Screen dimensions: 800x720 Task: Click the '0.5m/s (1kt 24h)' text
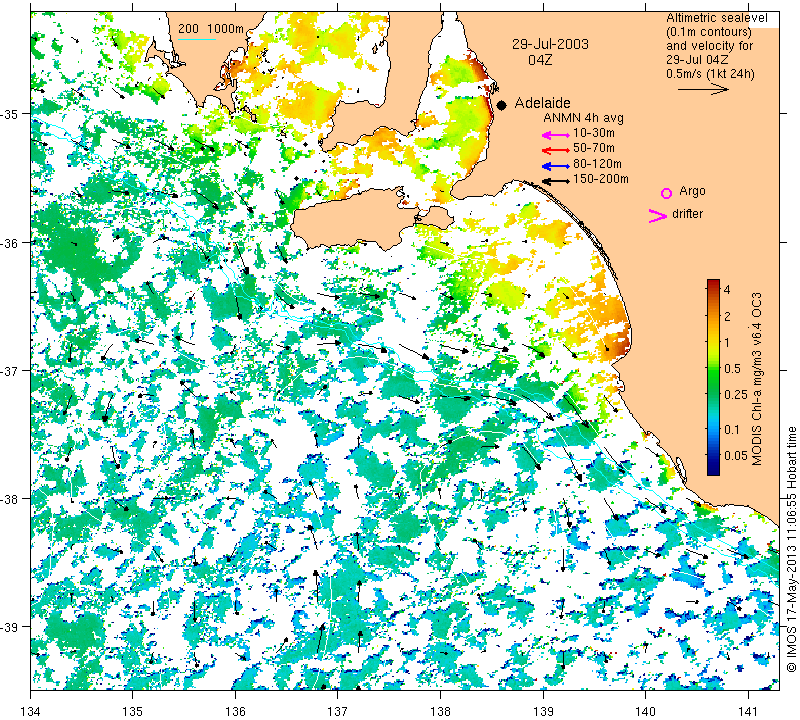coord(710,74)
